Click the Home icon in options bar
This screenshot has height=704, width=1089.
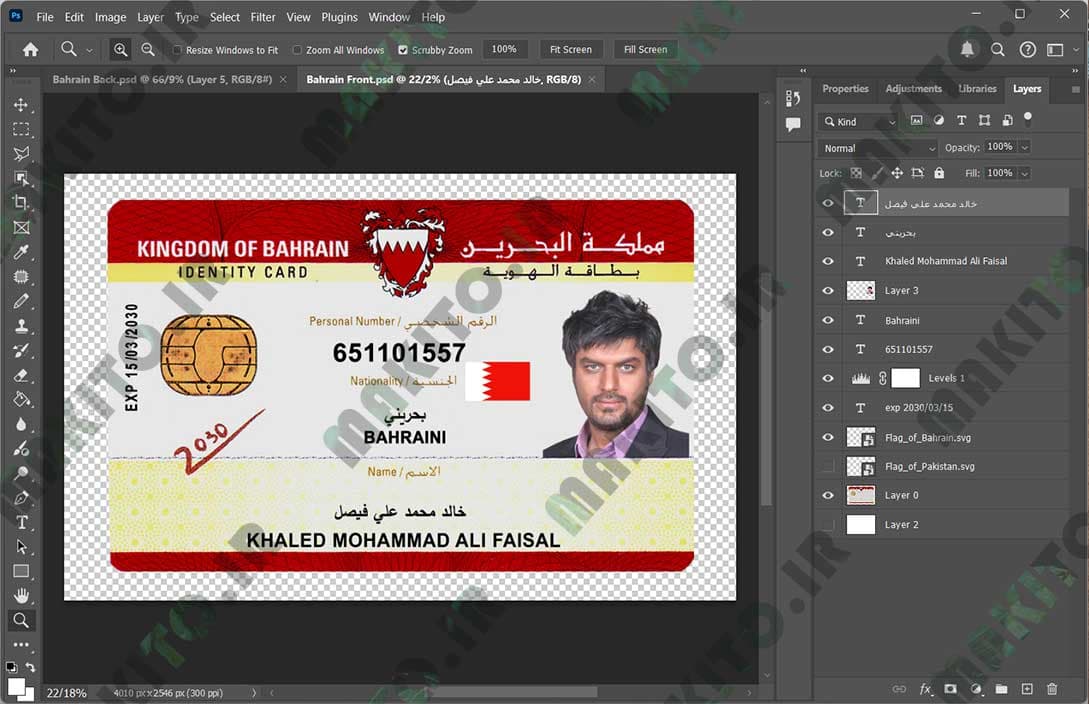[31, 49]
